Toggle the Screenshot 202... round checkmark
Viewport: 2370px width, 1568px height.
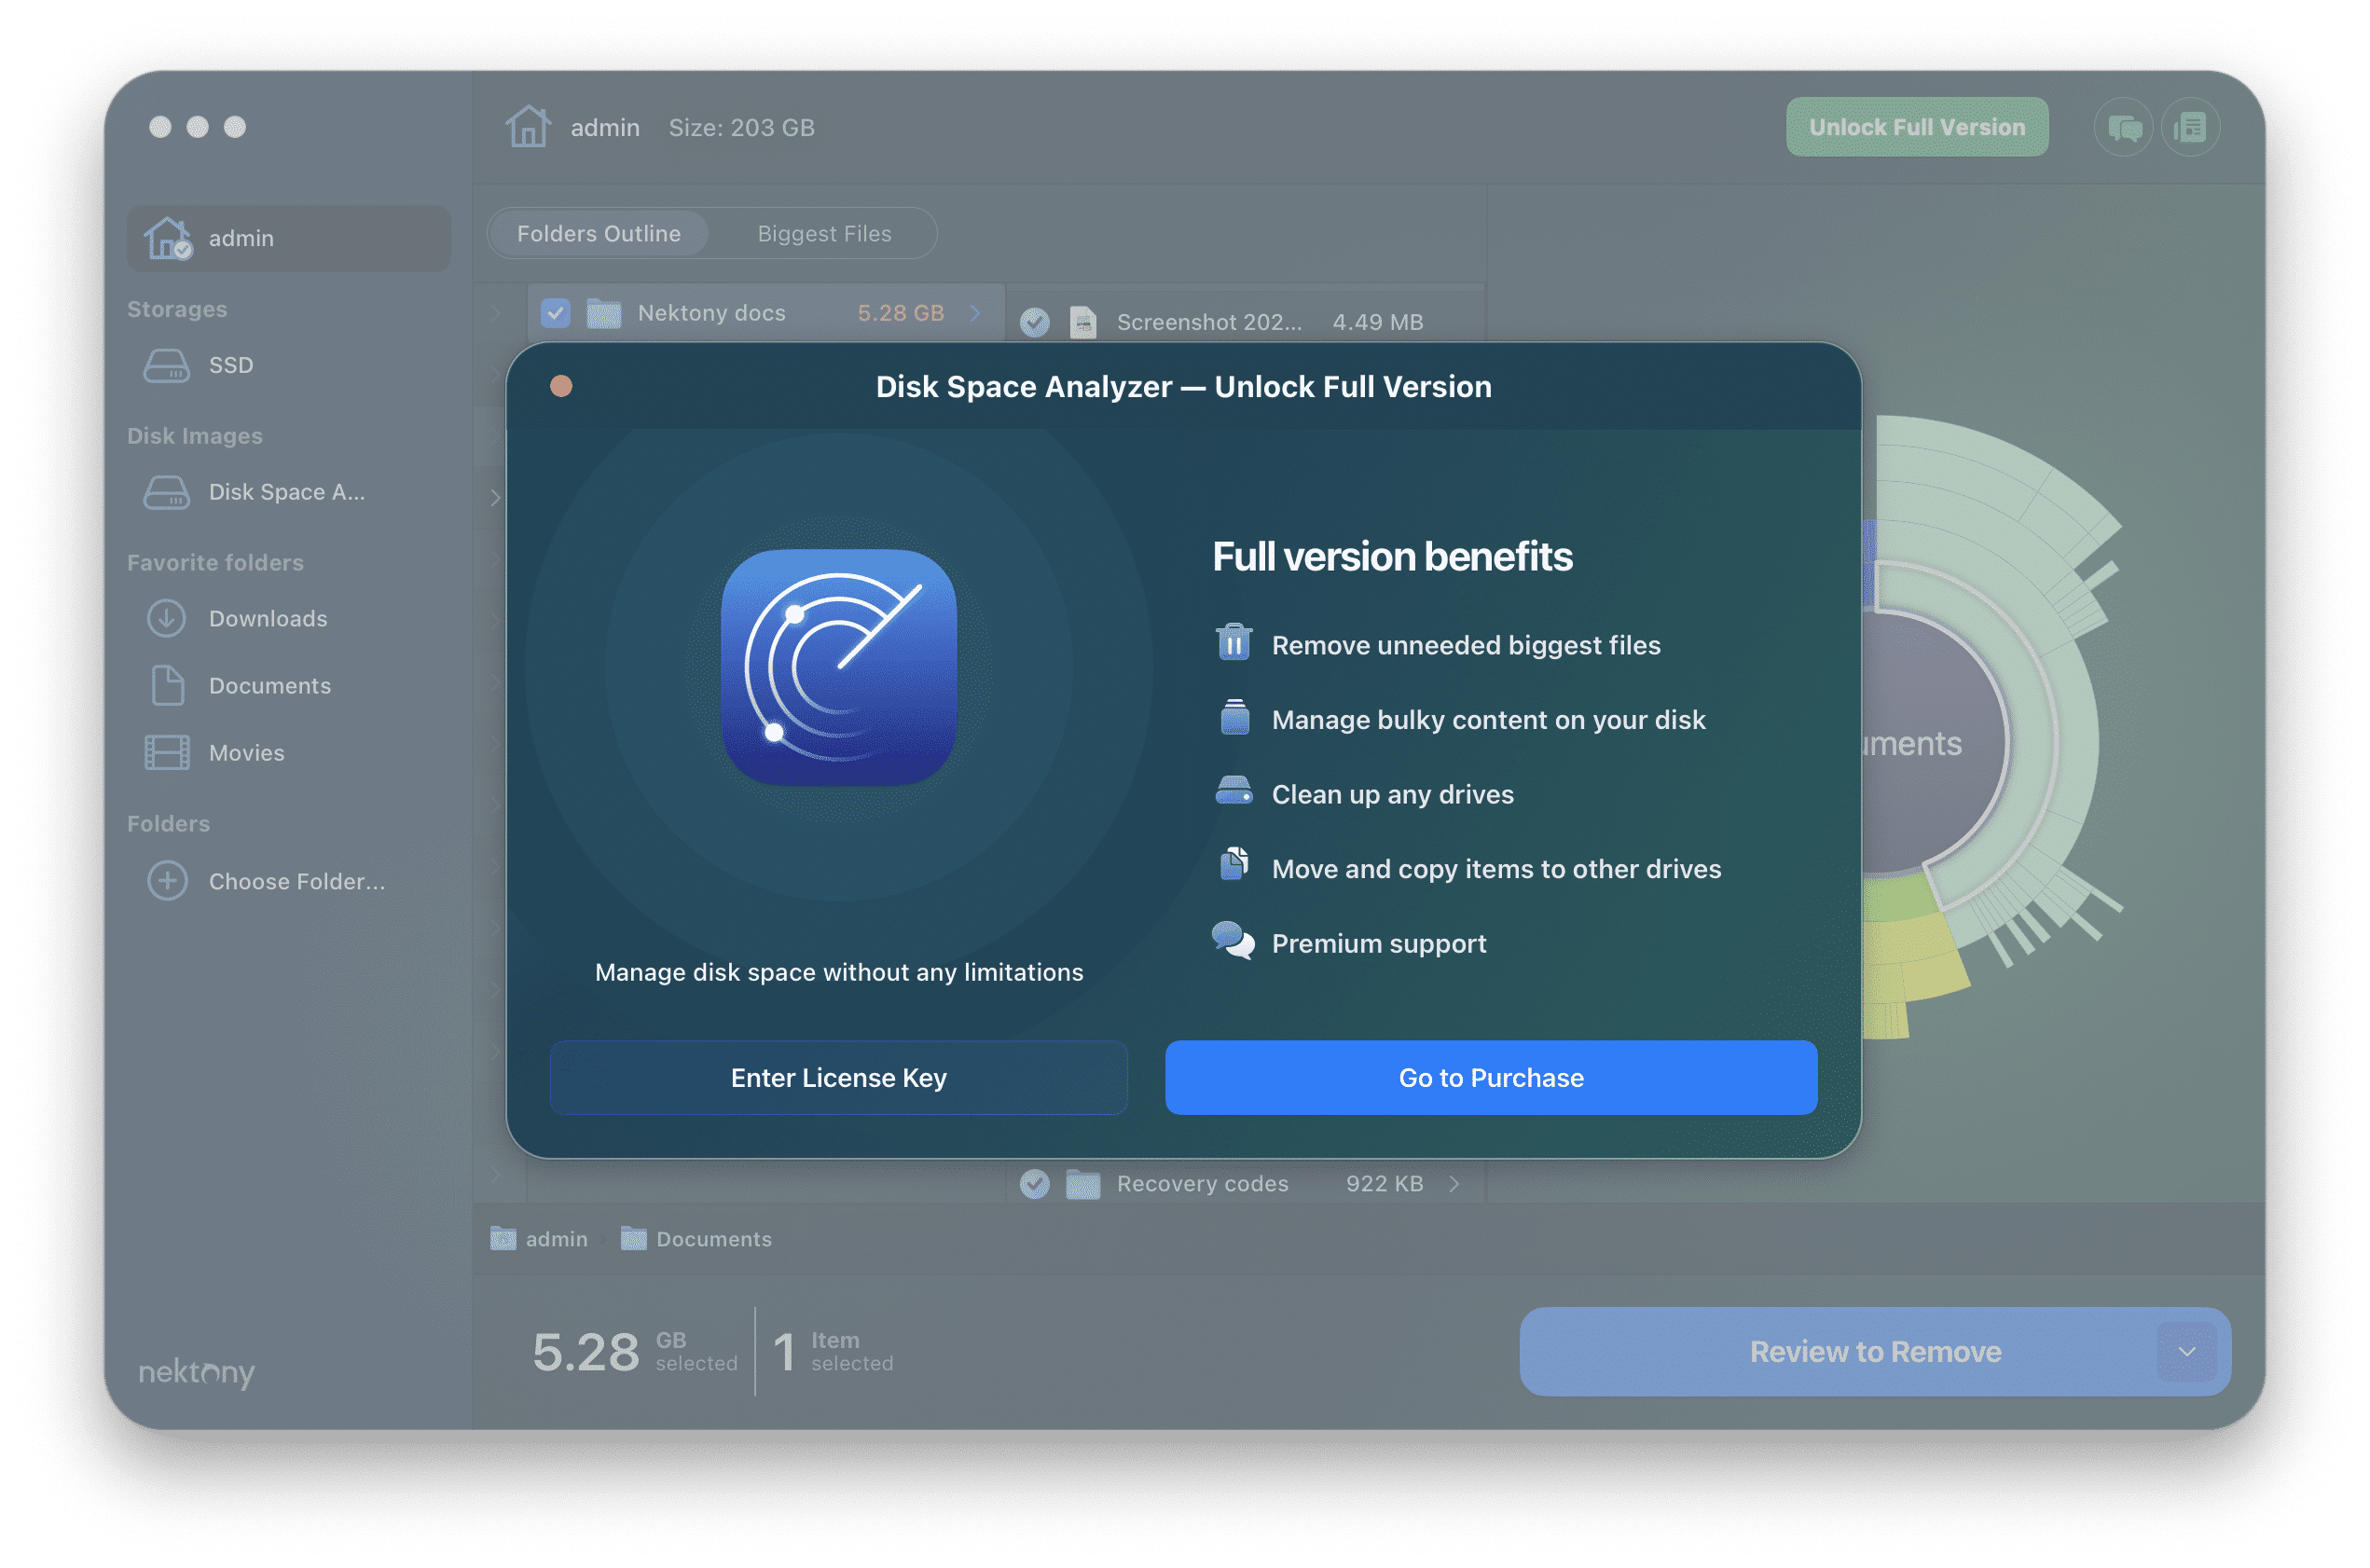click(x=1034, y=322)
